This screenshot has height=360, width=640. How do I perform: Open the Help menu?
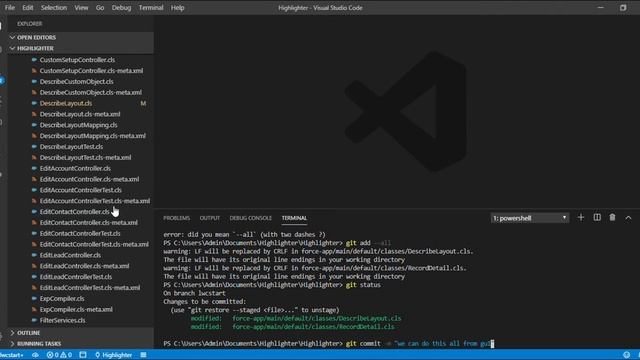click(x=178, y=8)
